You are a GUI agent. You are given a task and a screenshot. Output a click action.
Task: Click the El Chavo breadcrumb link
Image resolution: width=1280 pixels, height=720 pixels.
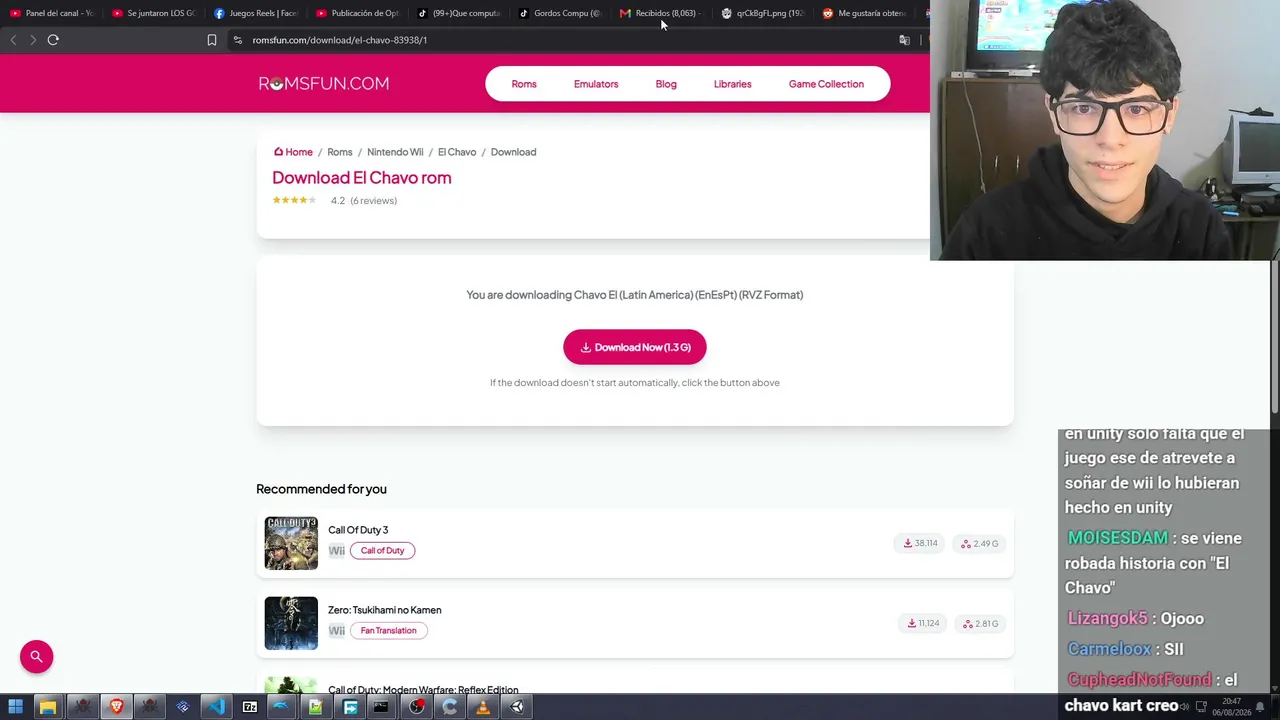pyautogui.click(x=457, y=152)
